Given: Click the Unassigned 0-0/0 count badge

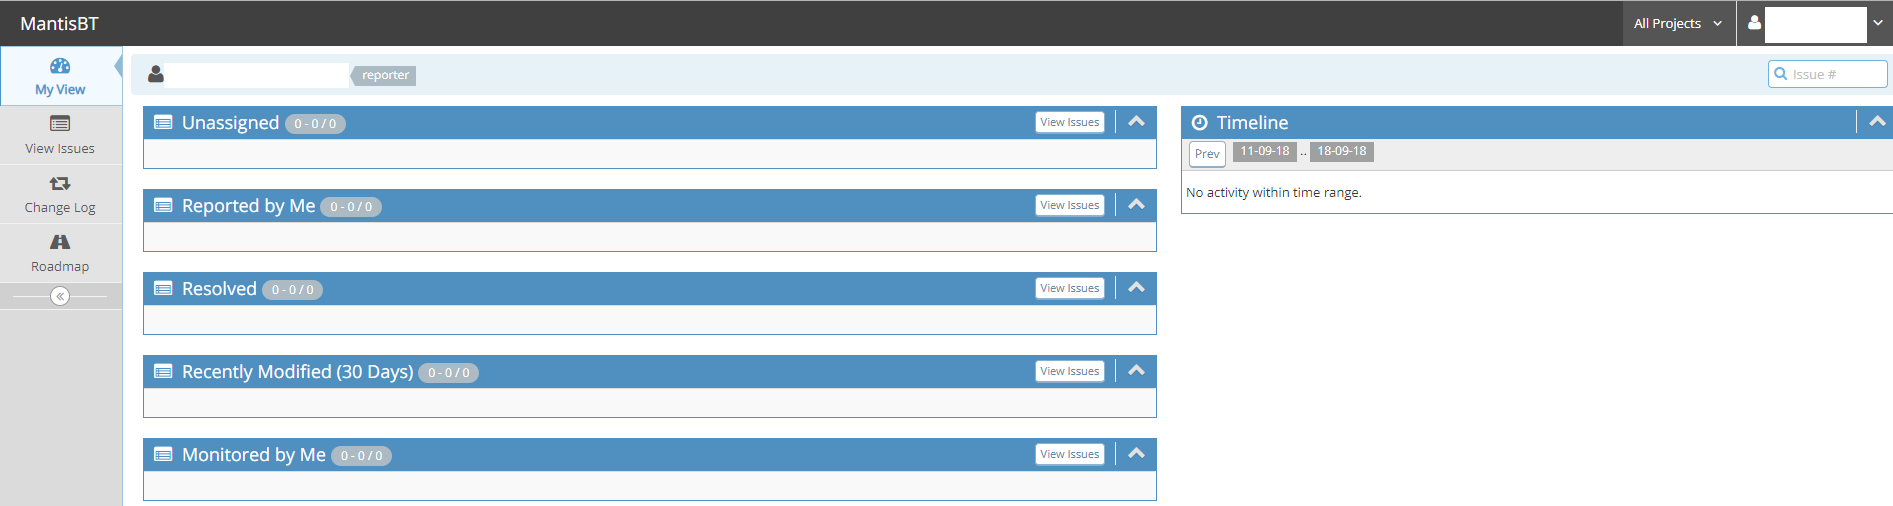Looking at the screenshot, I should tap(315, 124).
